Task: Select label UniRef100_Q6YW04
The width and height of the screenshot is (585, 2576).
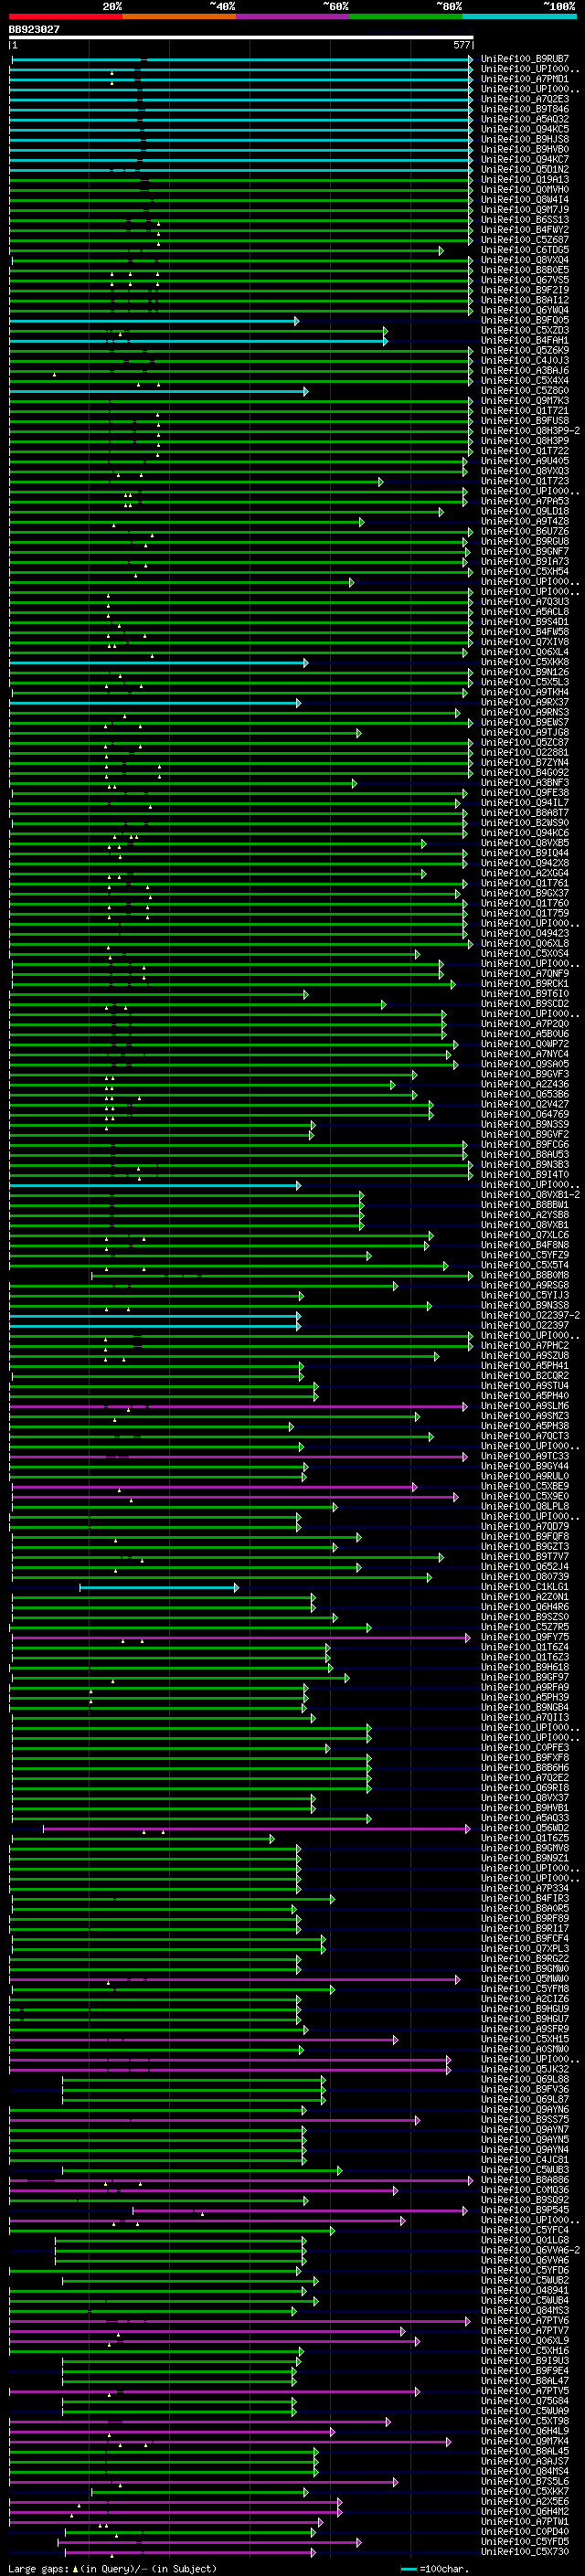Action: pos(524,310)
